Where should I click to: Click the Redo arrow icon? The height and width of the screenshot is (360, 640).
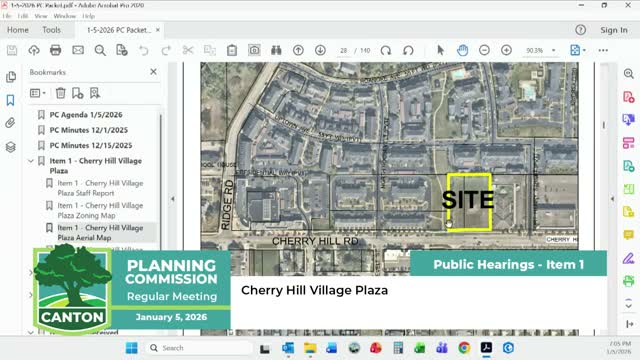[x=166, y=50]
